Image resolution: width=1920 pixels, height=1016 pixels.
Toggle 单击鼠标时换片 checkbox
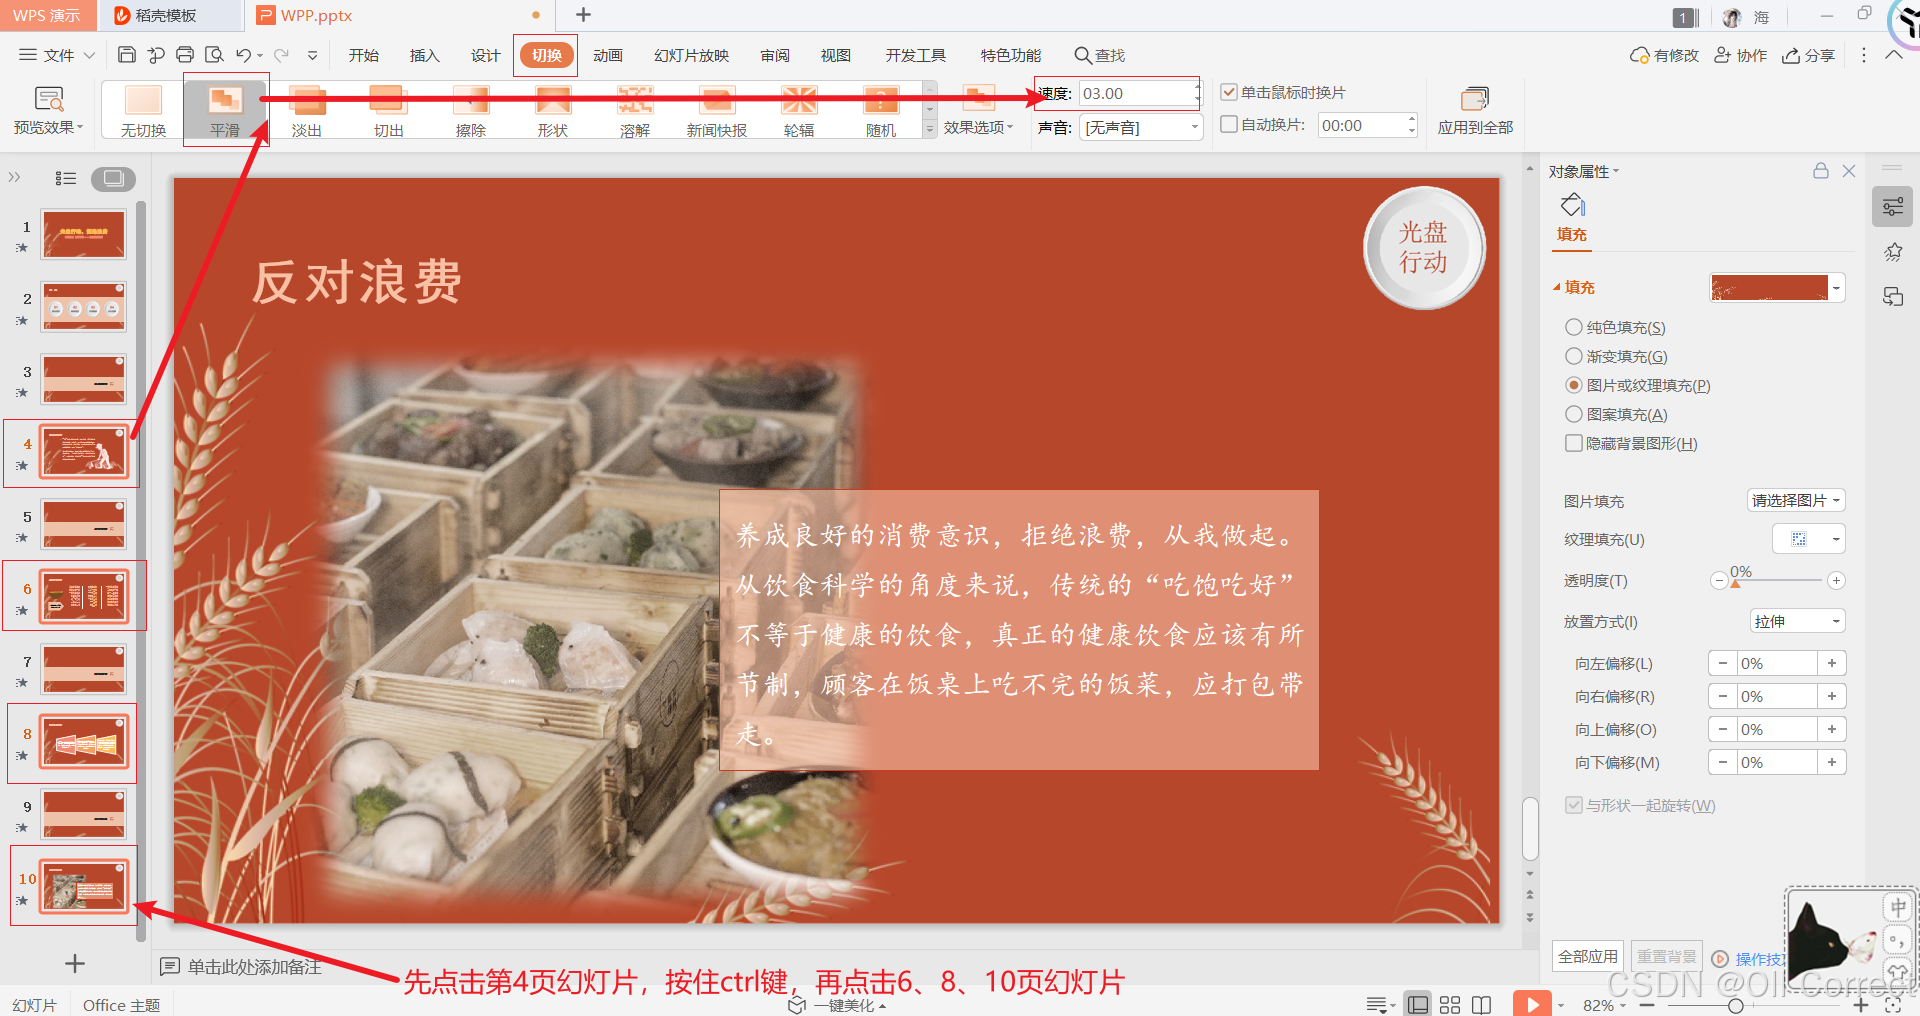pos(1229,92)
